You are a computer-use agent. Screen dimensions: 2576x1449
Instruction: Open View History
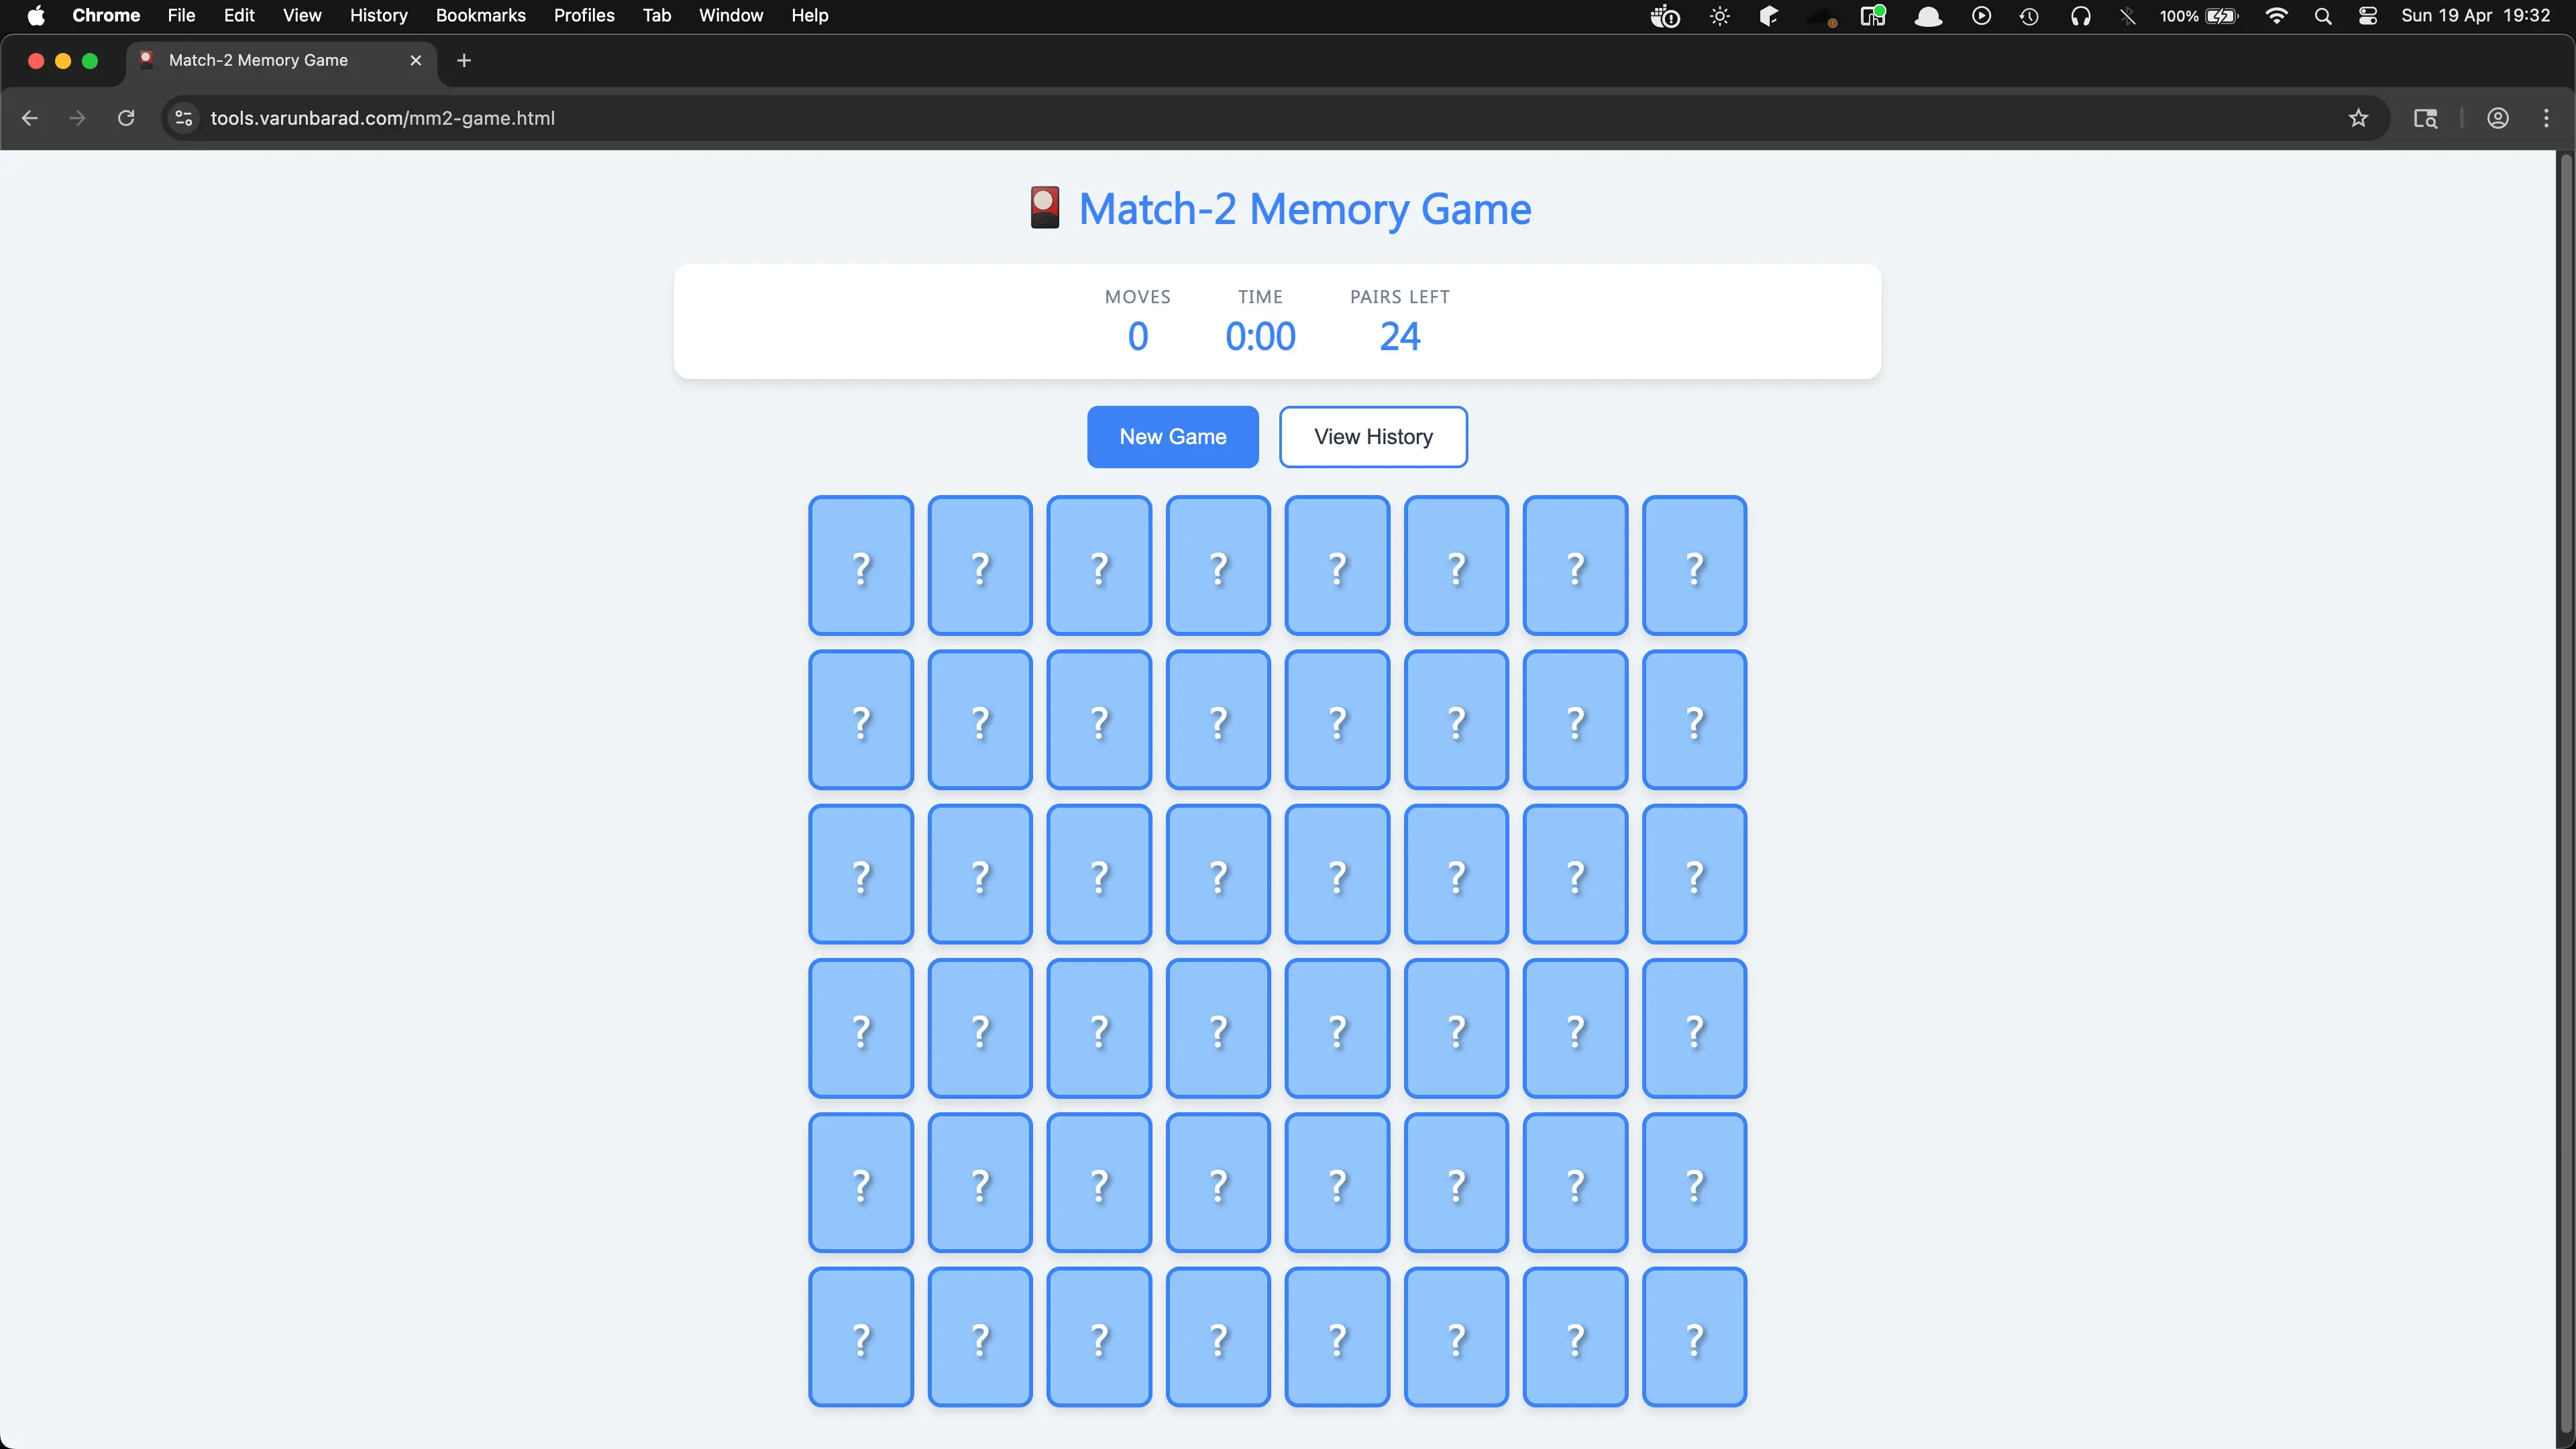(1372, 437)
